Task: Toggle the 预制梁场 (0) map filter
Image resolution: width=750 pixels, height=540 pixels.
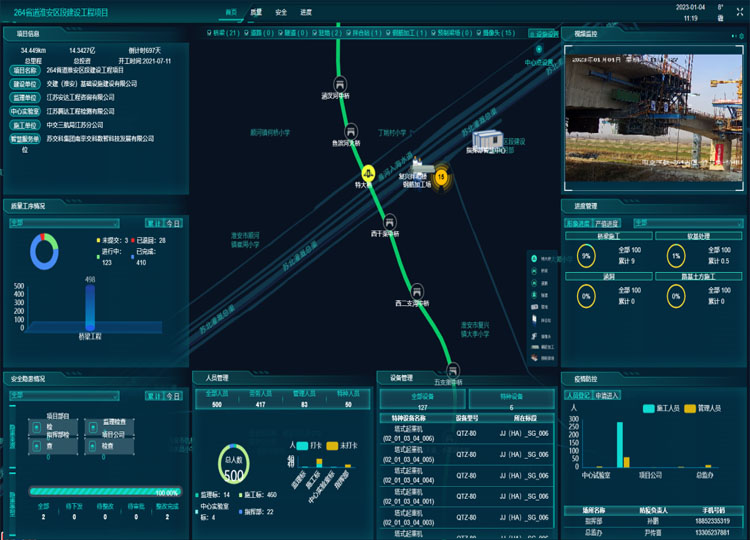Action: click(452, 33)
